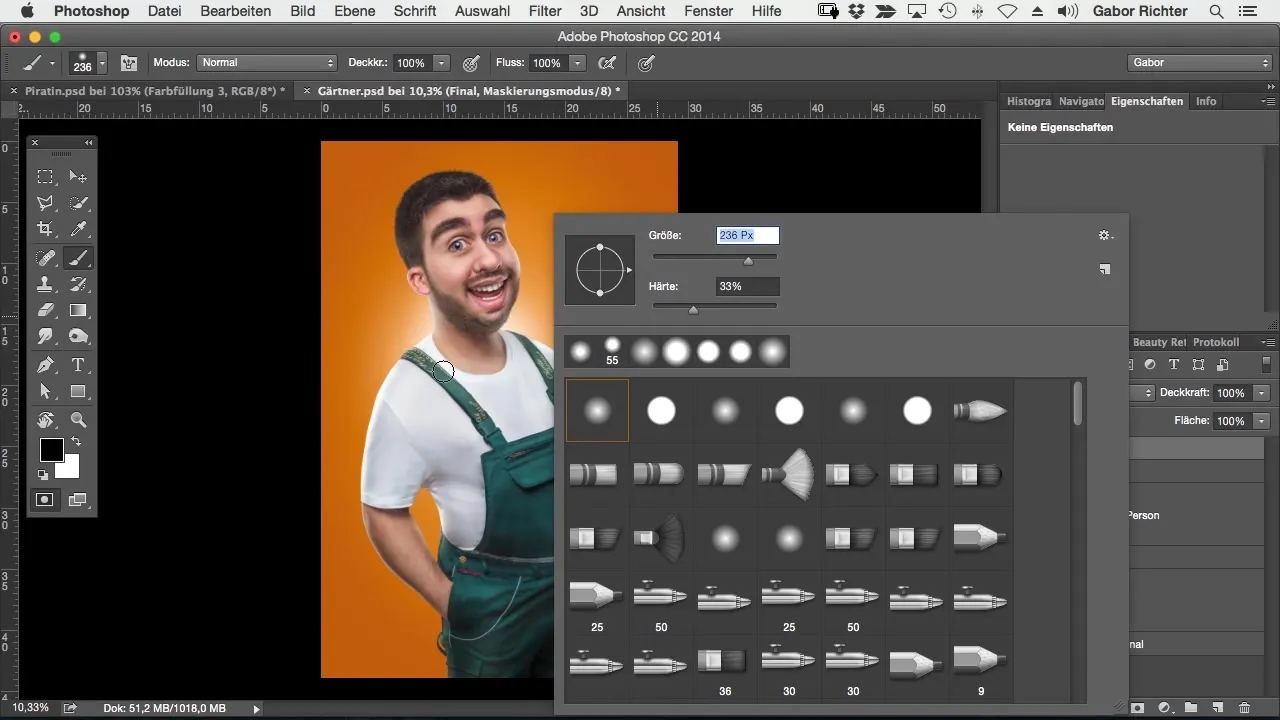Viewport: 1280px width, 720px height.
Task: Click the Härte hardness slider handle
Action: [x=693, y=309]
